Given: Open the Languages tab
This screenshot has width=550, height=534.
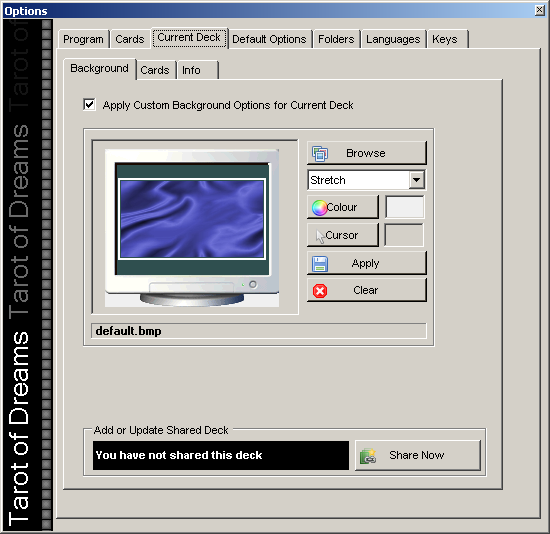Looking at the screenshot, I should pyautogui.click(x=393, y=39).
